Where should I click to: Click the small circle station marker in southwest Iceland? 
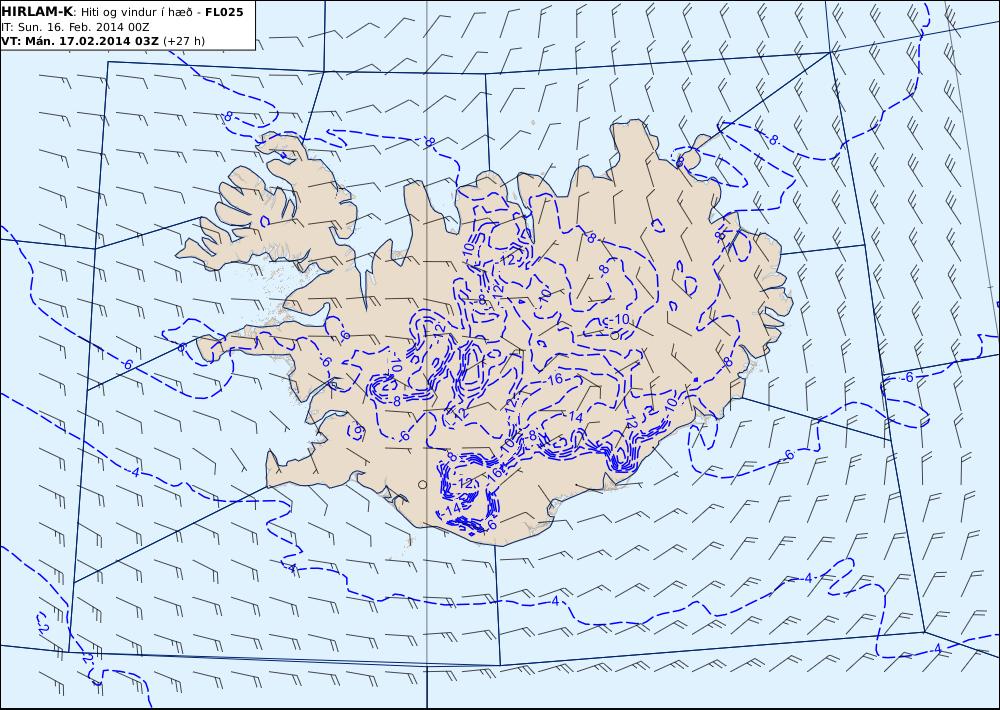click(422, 485)
